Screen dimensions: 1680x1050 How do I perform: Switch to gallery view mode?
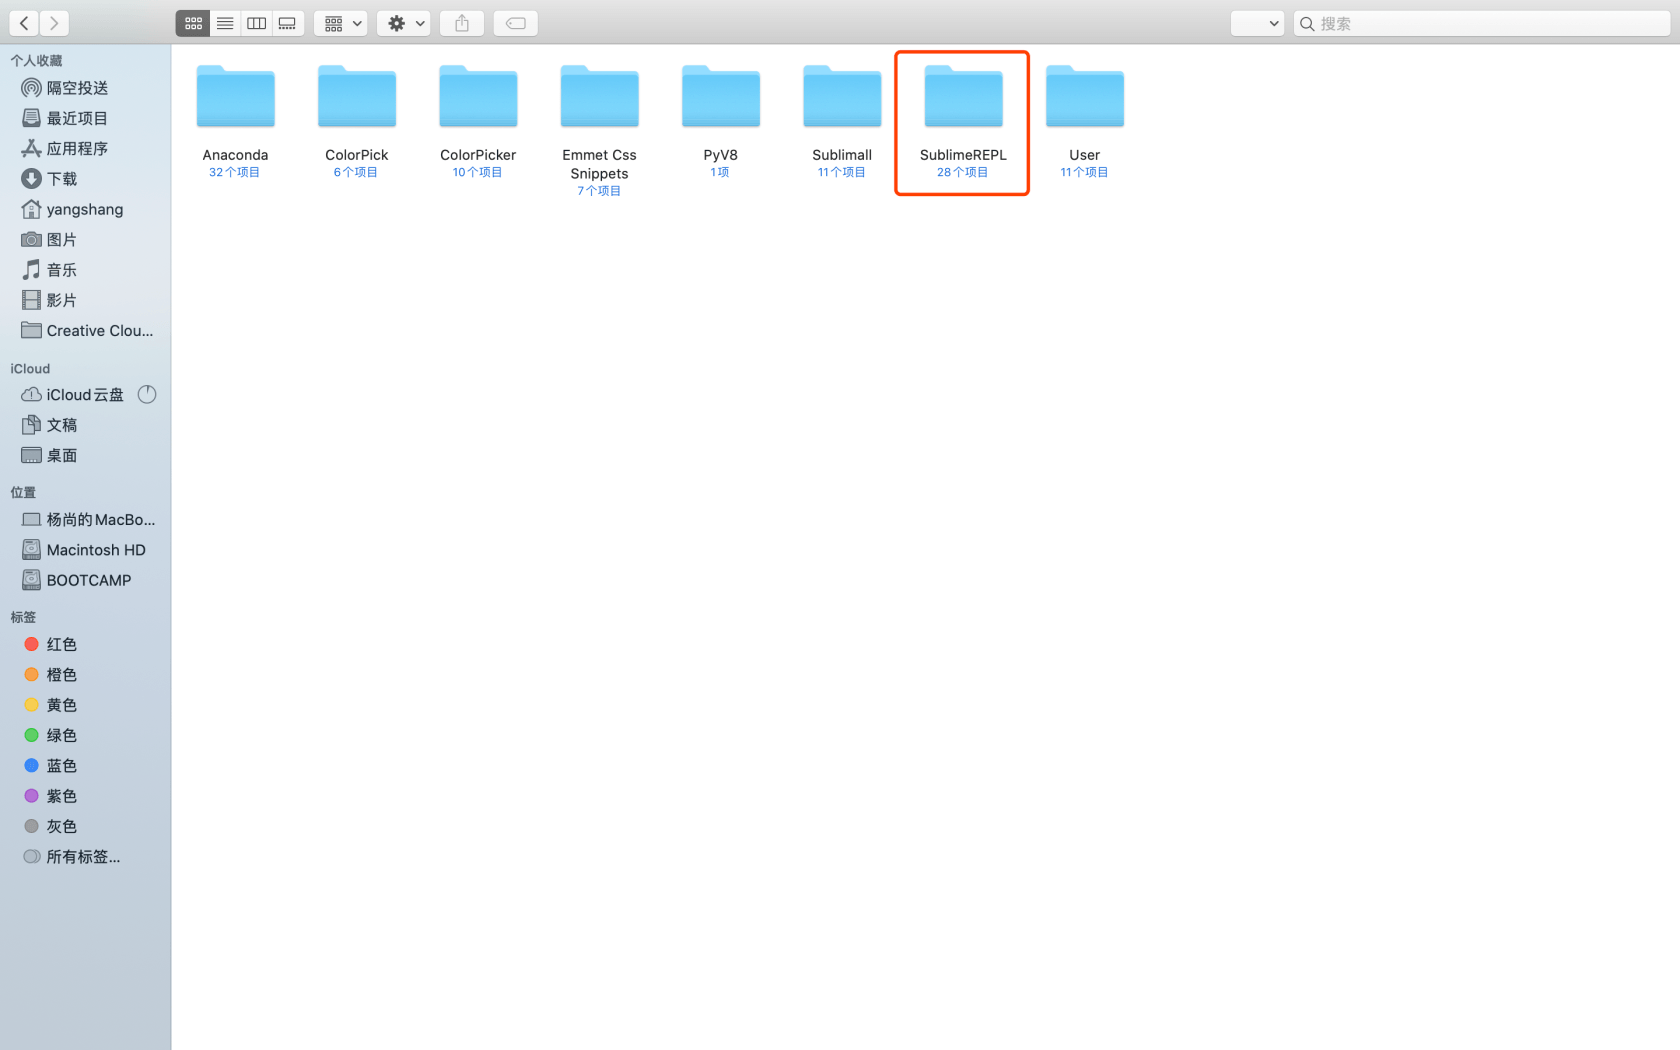click(288, 23)
